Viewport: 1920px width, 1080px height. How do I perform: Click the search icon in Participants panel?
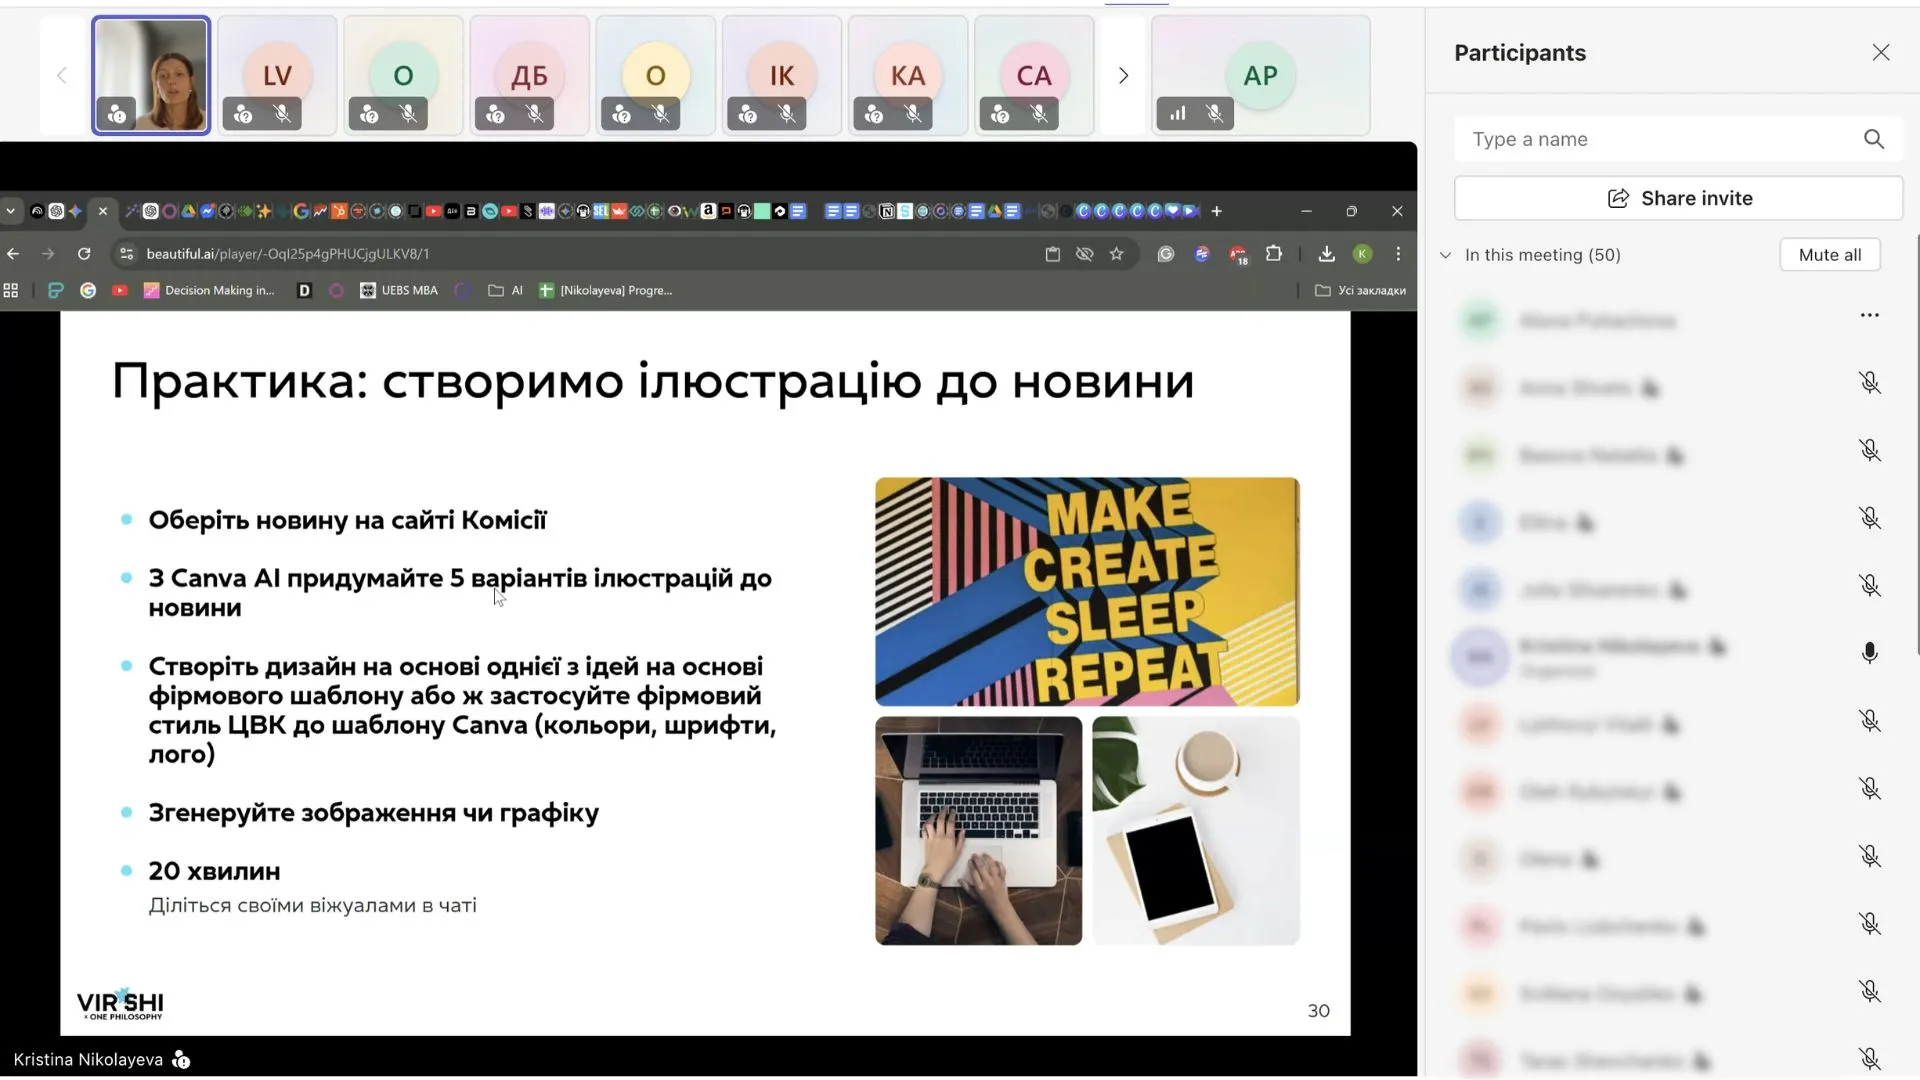point(1873,139)
